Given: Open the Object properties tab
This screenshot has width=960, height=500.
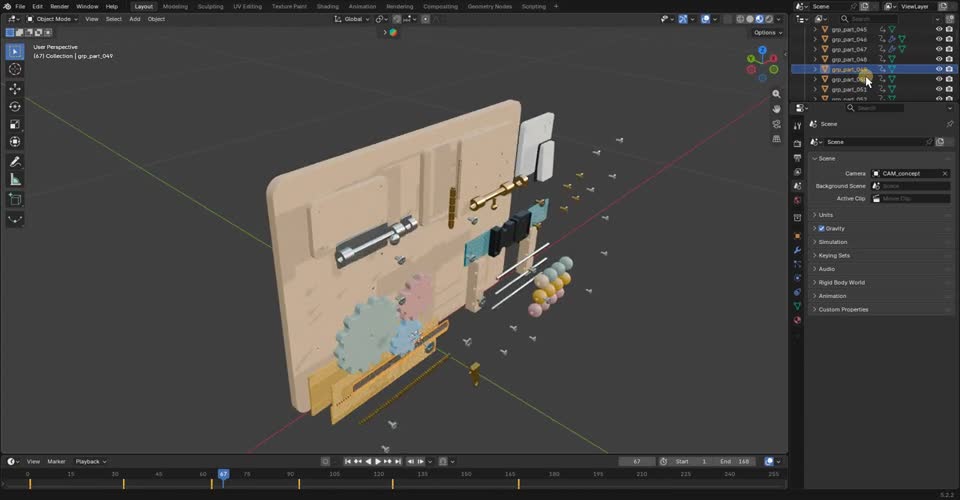Looking at the screenshot, I should click(797, 236).
